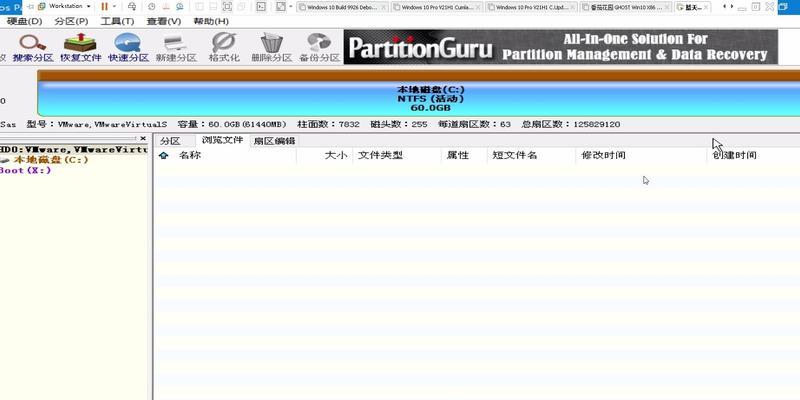Click the 删除分区 delete partition trash icon
The width and height of the screenshot is (800, 400).
pyautogui.click(x=272, y=47)
